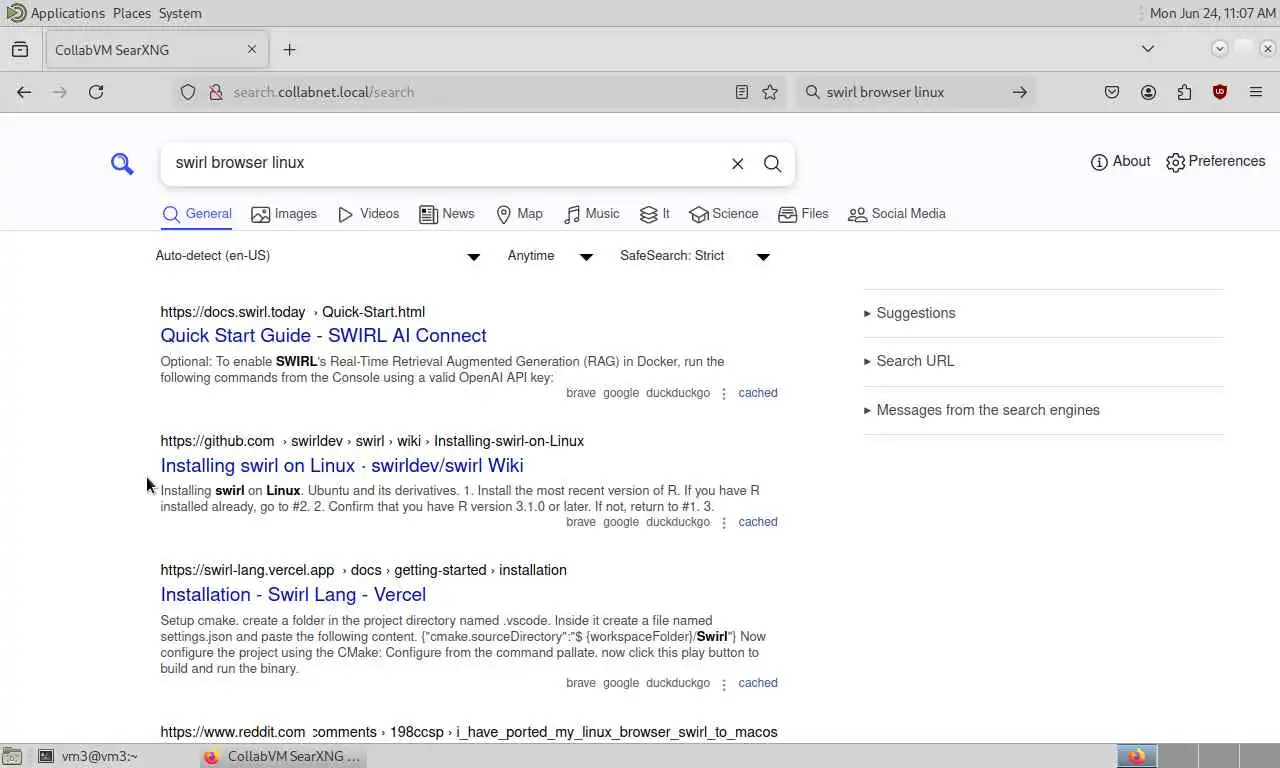This screenshot has height=768, width=1280.
Task: Bookmark this page with the star
Action: (x=769, y=92)
